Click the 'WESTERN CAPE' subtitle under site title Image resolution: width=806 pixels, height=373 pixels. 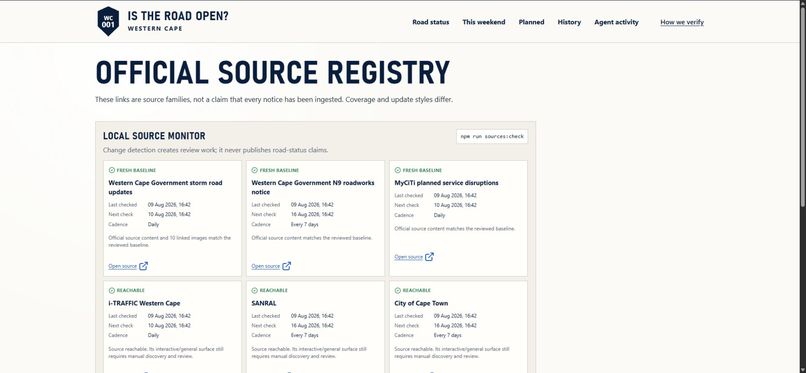click(155, 29)
